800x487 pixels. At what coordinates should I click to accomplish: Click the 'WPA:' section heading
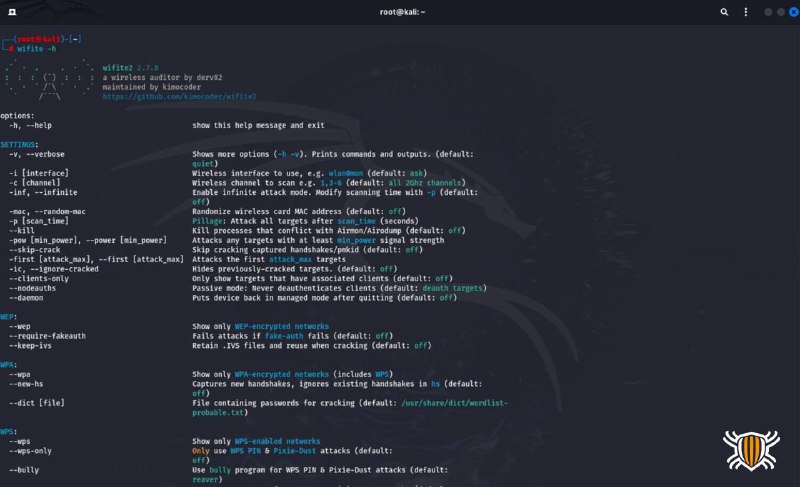pos(9,365)
